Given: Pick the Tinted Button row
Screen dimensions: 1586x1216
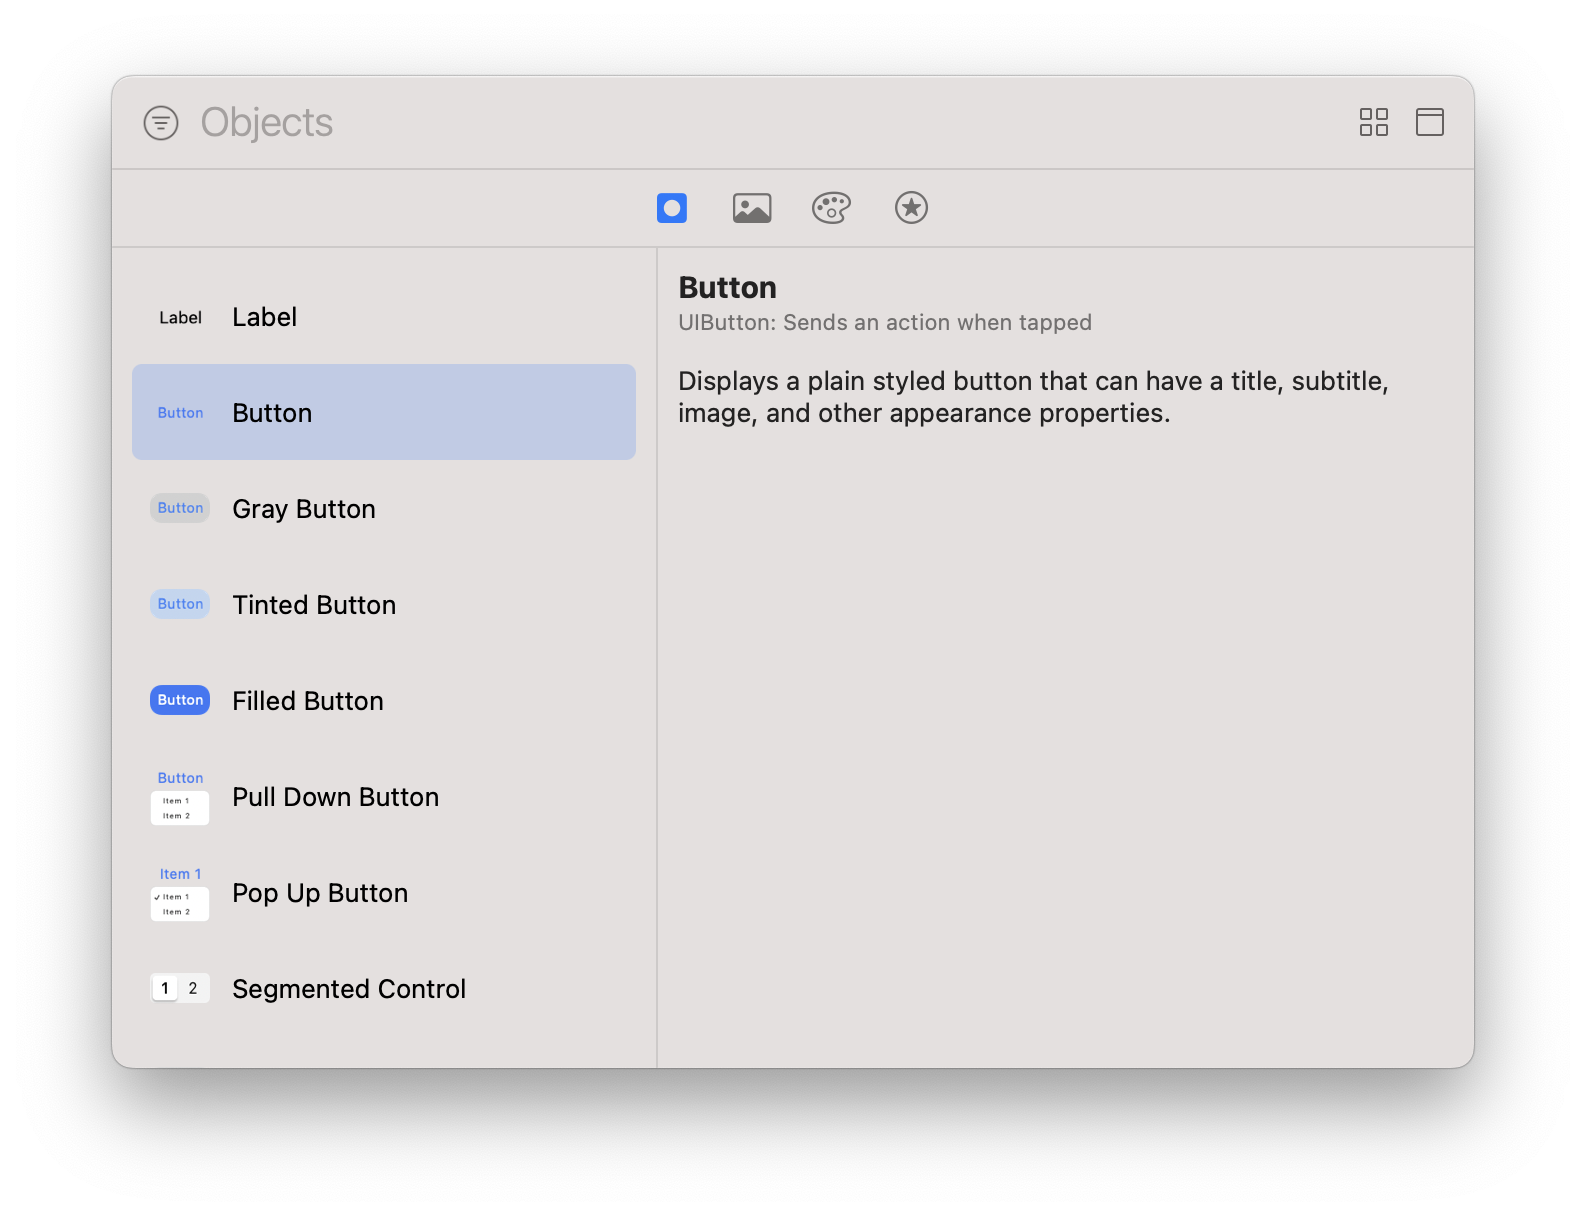Looking at the screenshot, I should [384, 604].
